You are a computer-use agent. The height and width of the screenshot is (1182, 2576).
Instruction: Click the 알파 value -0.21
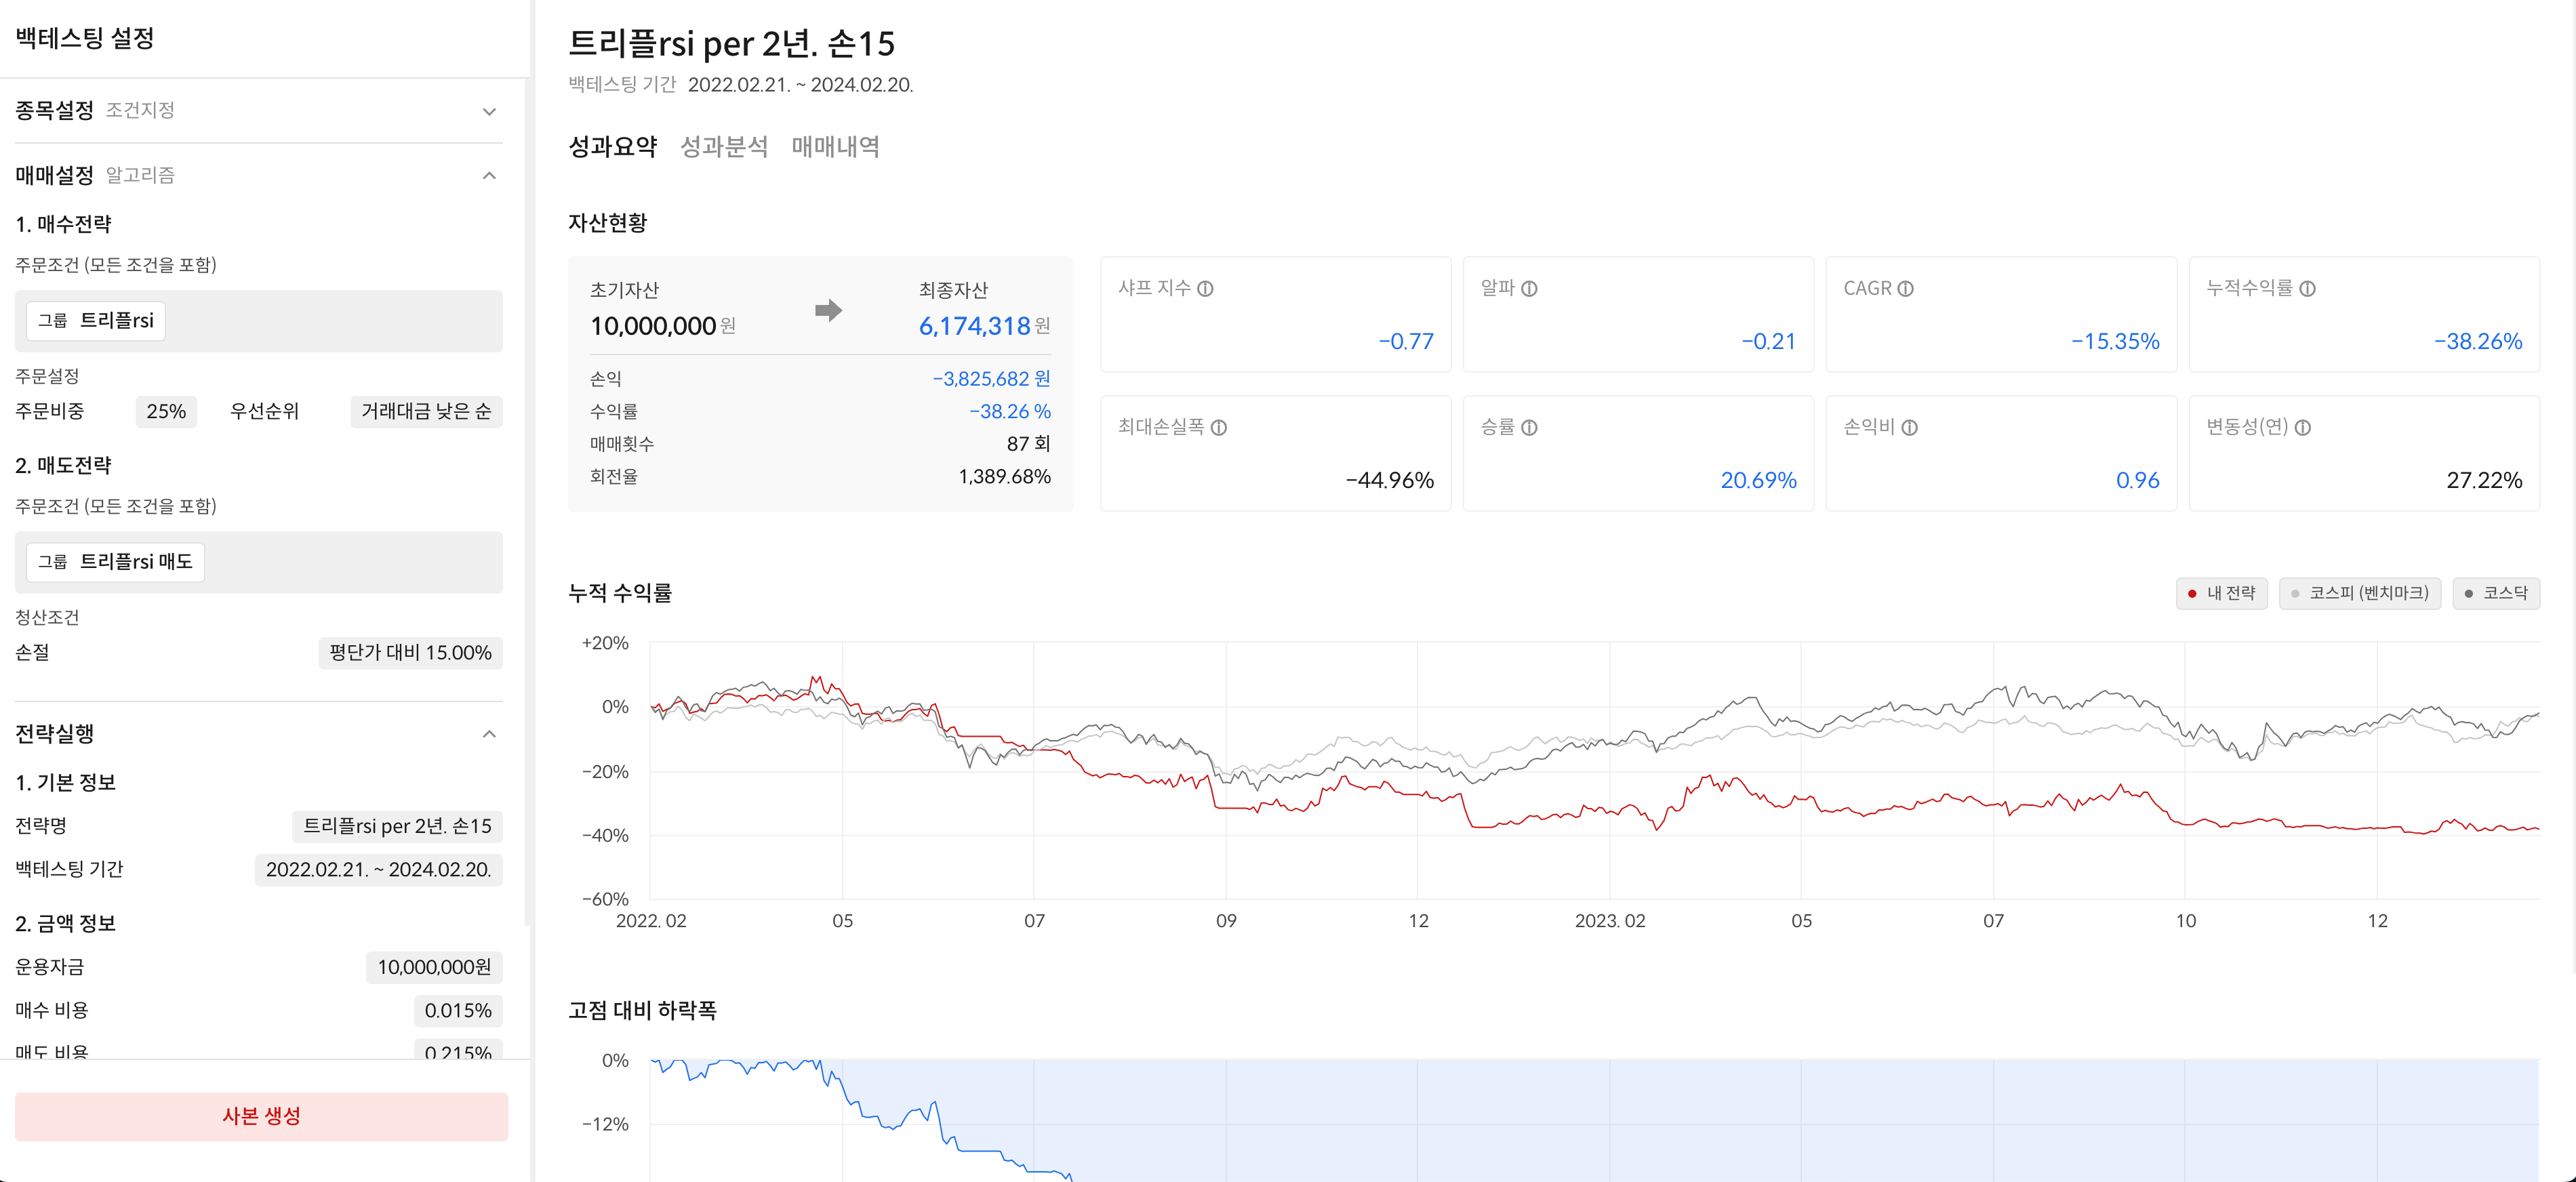tap(1768, 342)
